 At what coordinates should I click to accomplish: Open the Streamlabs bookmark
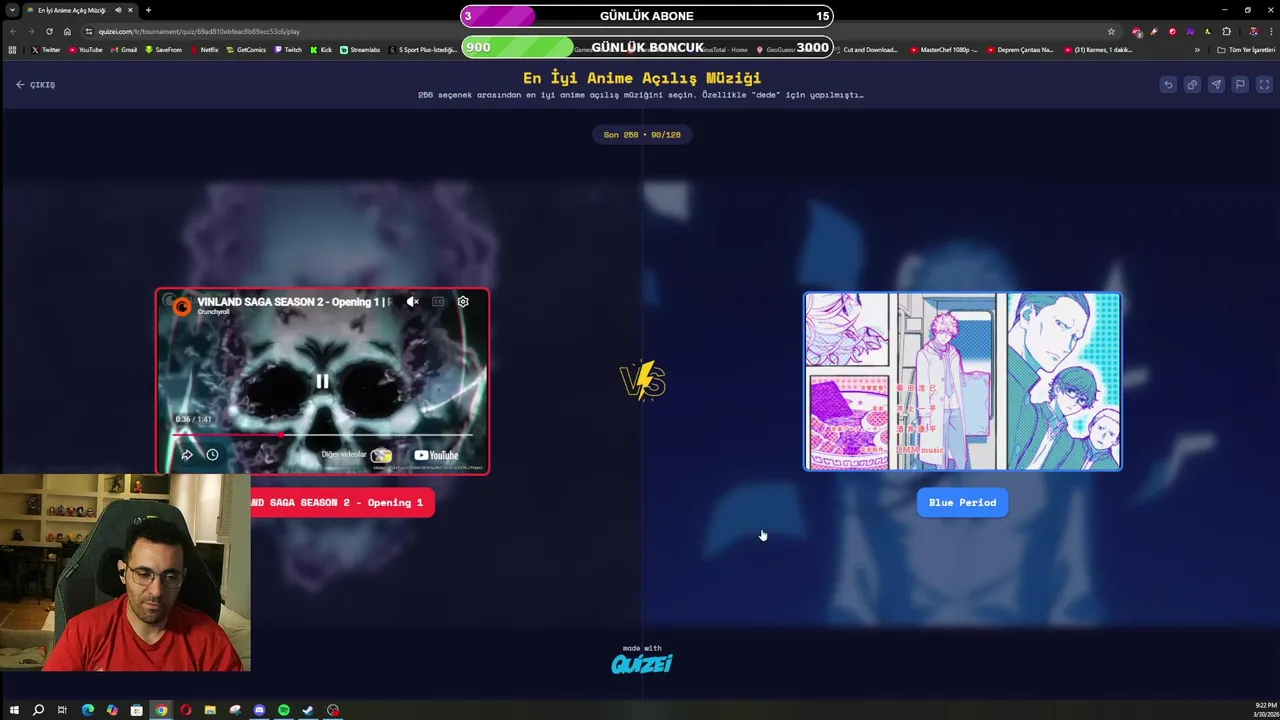[360, 50]
